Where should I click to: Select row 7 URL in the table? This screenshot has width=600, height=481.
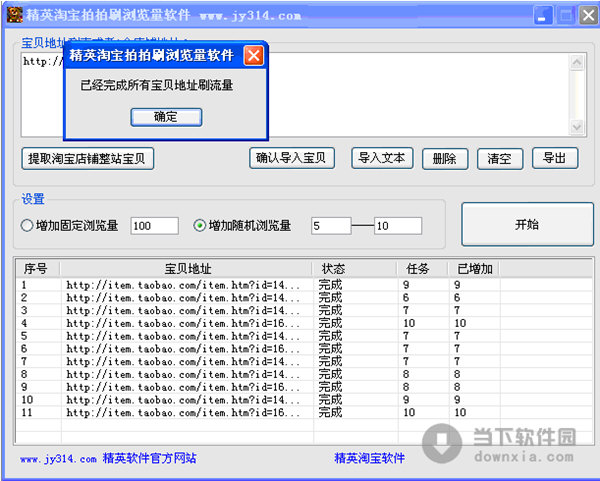(183, 361)
